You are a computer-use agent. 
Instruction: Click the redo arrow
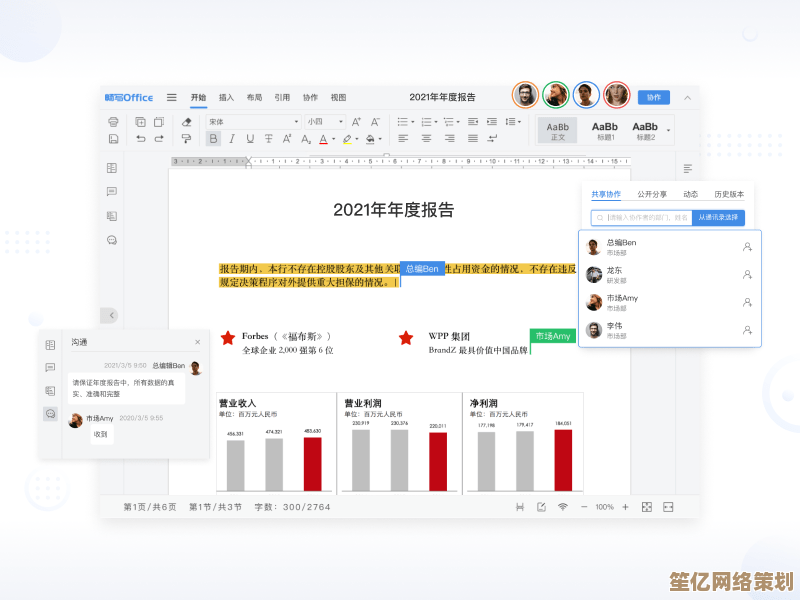click(159, 139)
